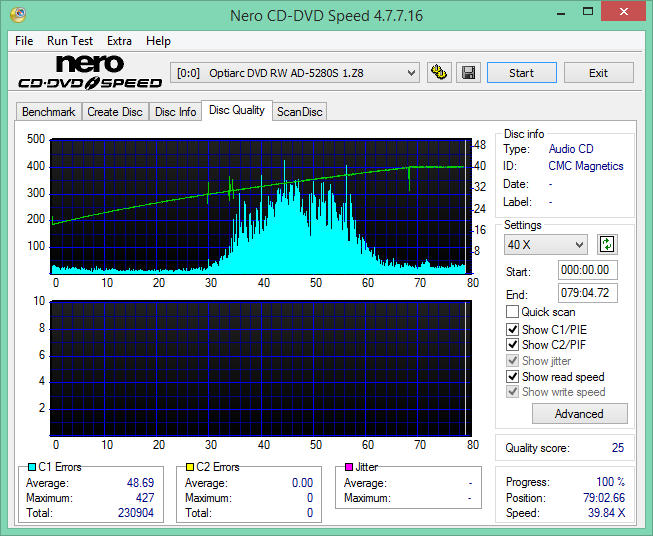
Task: Click the Quality score value 25
Action: tap(618, 448)
